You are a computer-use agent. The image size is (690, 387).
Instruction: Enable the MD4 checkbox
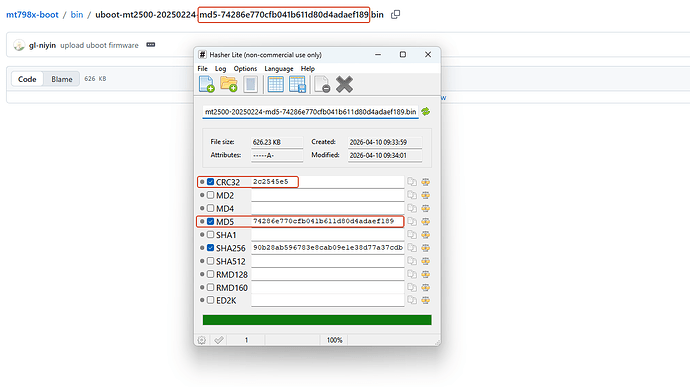(210, 208)
